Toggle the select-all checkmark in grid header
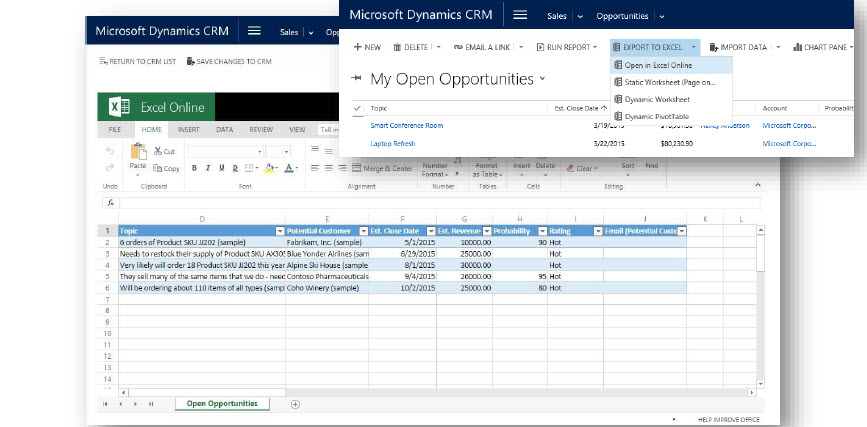 [357, 107]
